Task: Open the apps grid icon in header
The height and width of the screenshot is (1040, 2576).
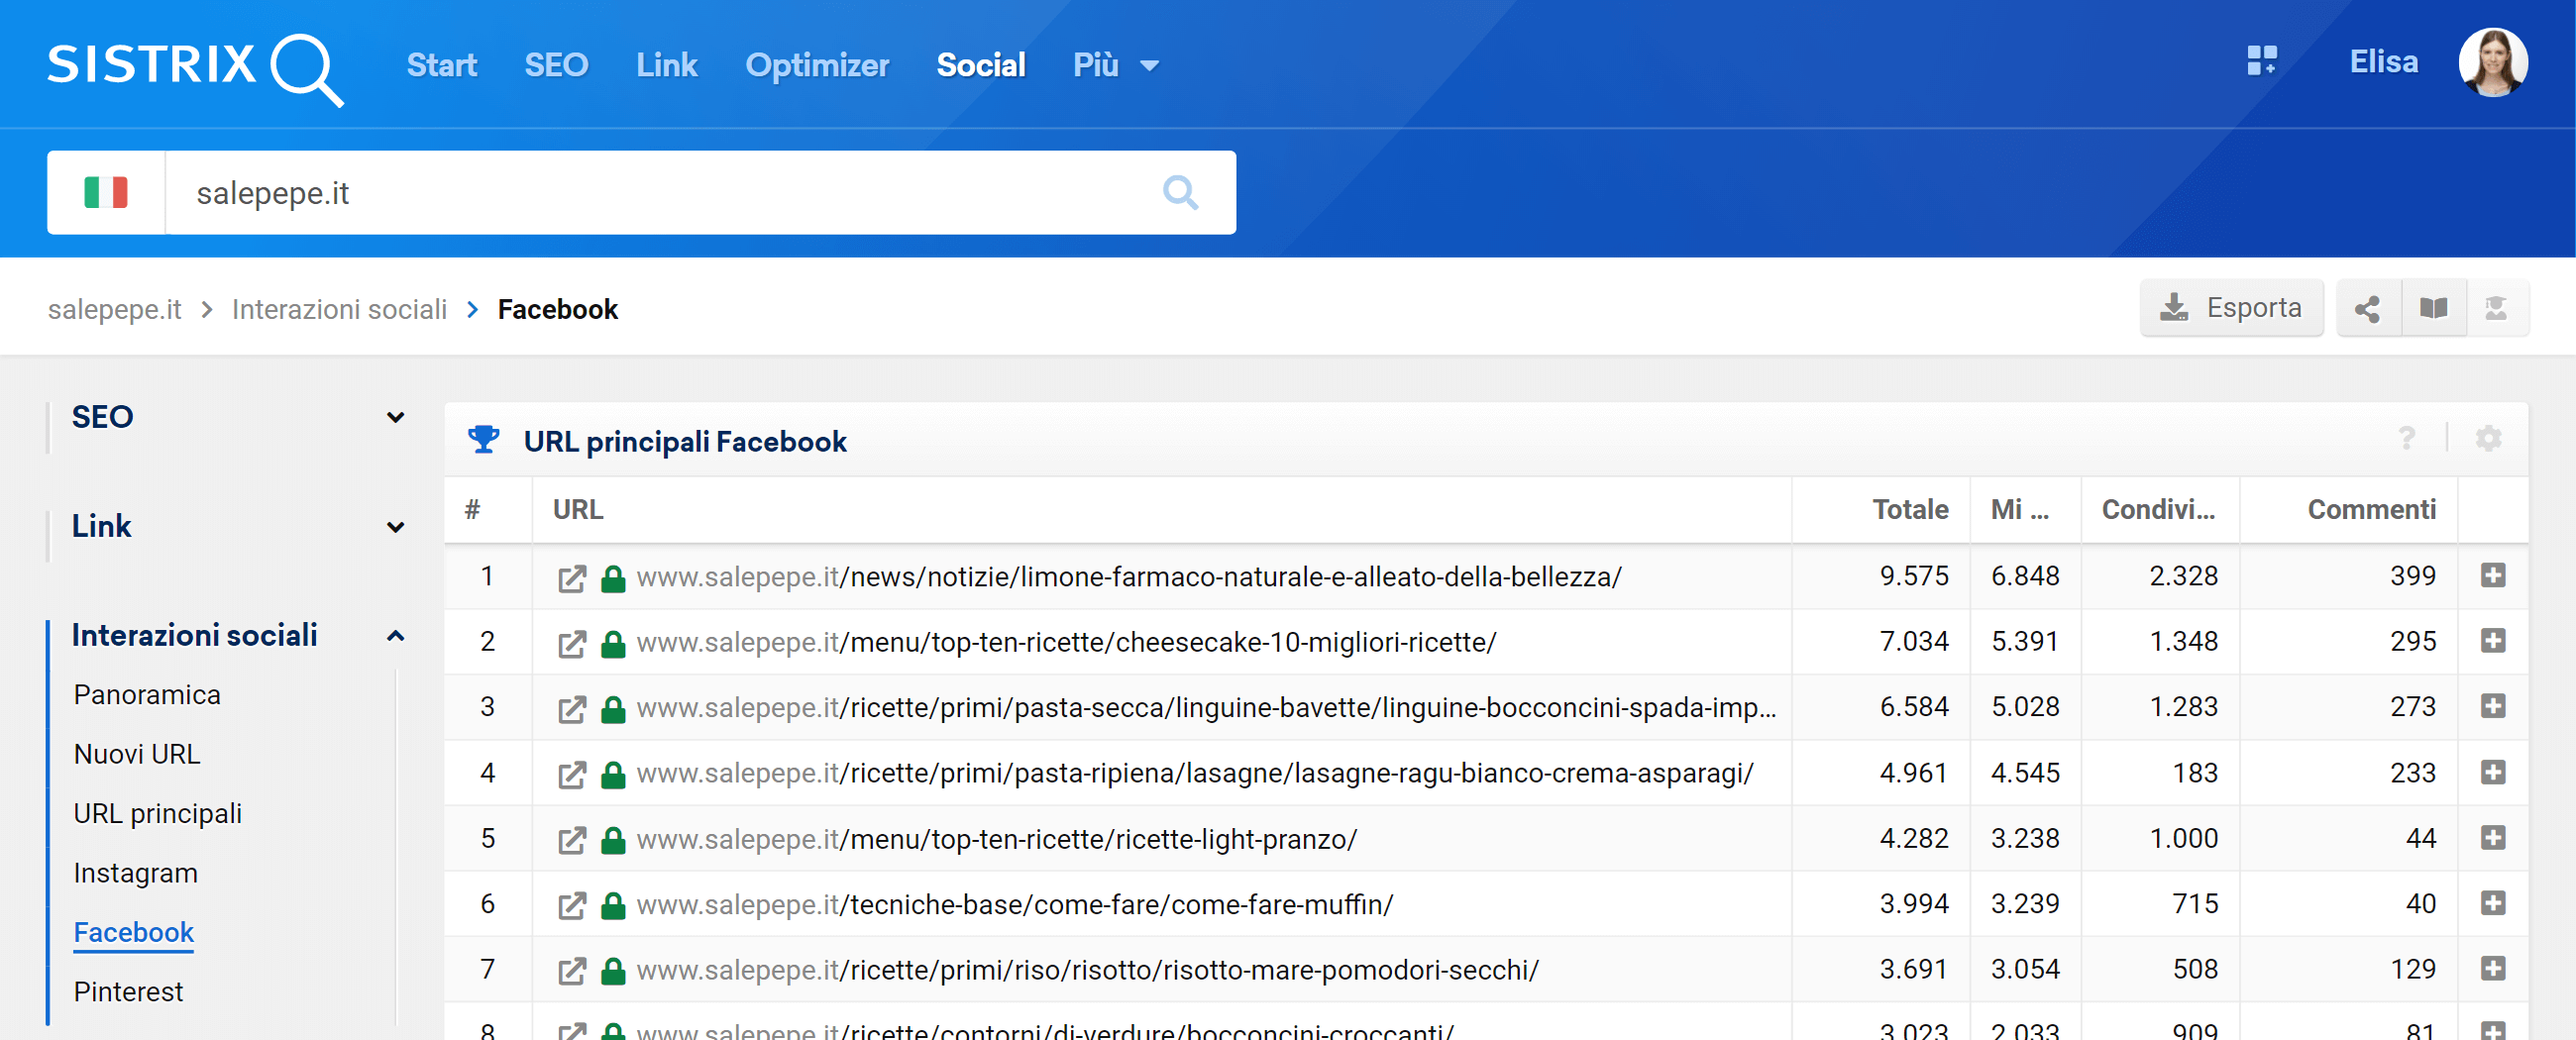Action: click(2261, 61)
